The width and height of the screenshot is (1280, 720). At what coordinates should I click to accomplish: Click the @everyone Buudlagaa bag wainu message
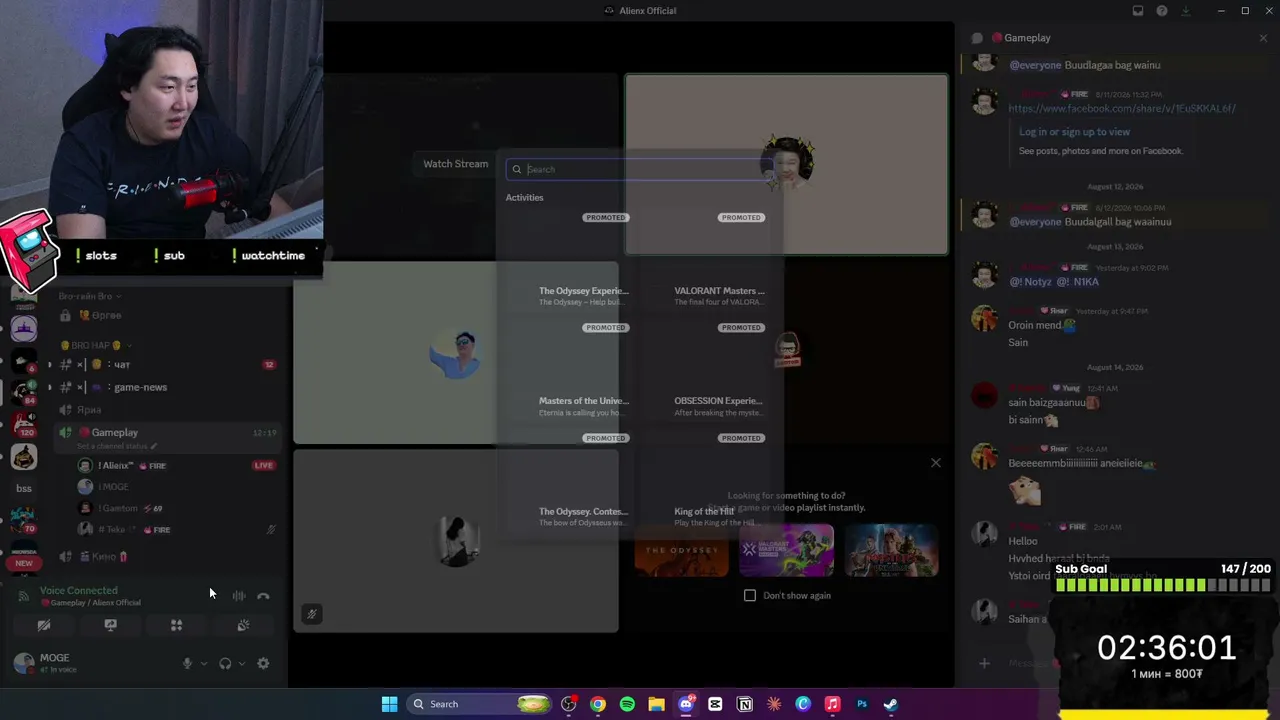pos(1085,65)
